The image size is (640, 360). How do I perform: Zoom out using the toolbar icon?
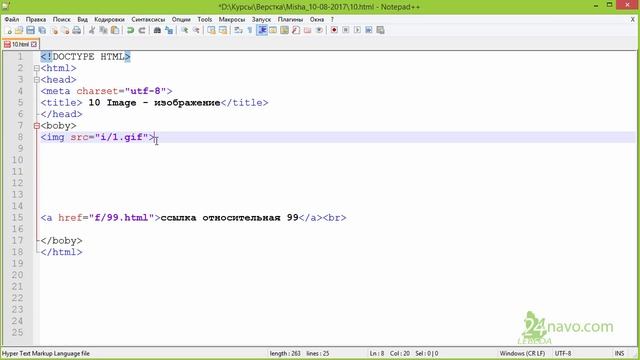tap(196, 30)
